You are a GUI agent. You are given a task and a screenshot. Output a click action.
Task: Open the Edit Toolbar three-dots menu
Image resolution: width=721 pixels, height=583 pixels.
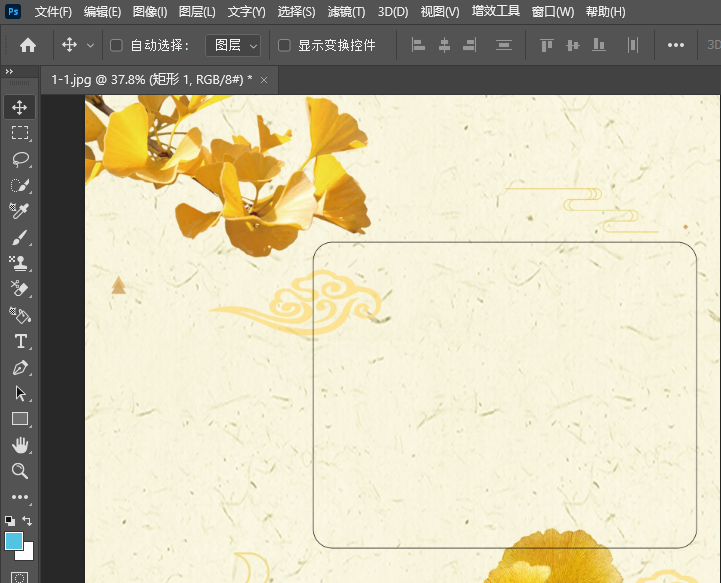(x=20, y=497)
